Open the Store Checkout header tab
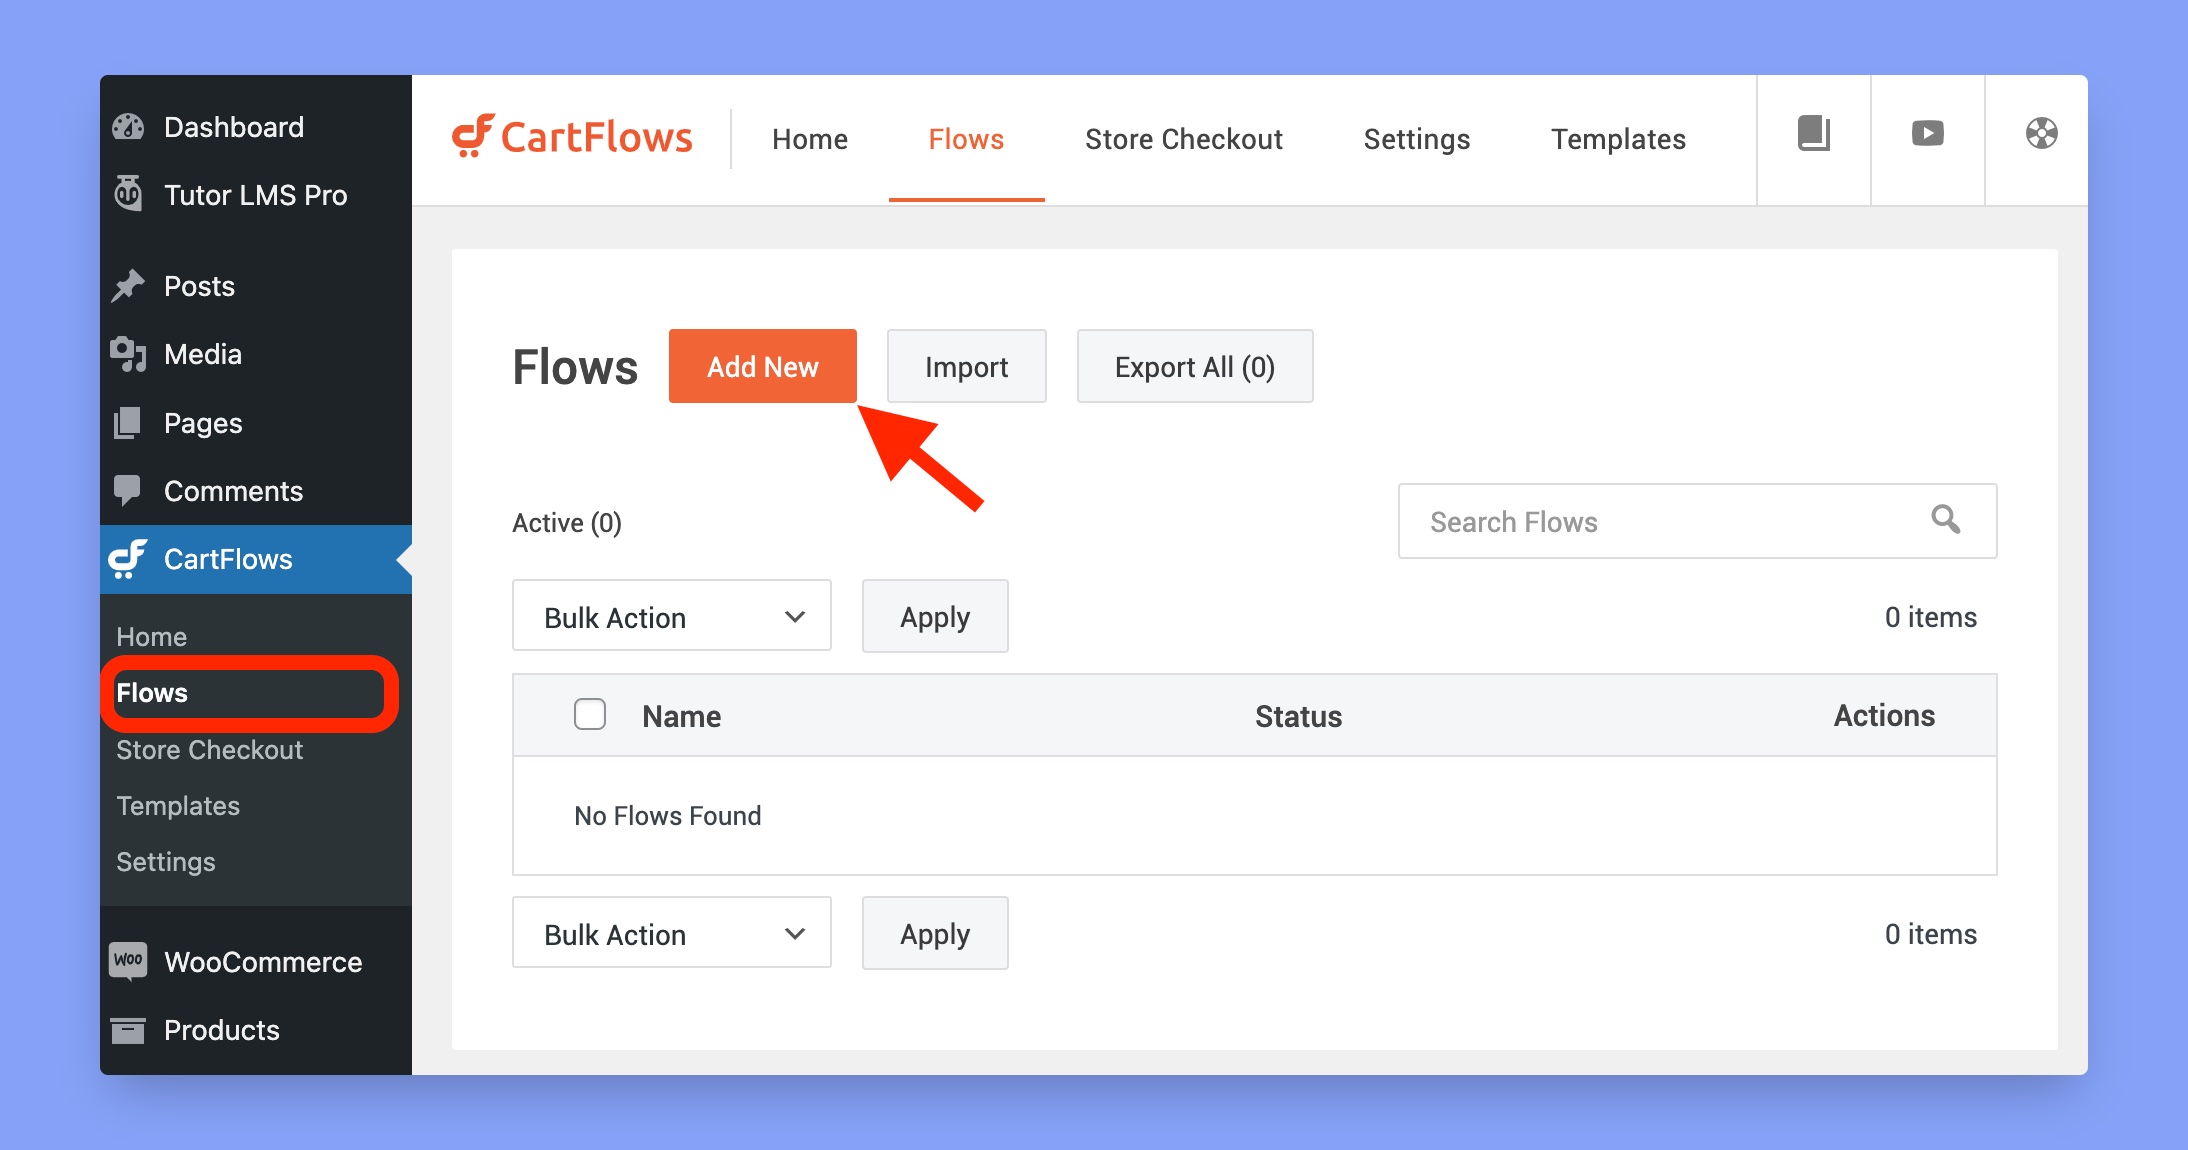2188x1150 pixels. coord(1184,140)
